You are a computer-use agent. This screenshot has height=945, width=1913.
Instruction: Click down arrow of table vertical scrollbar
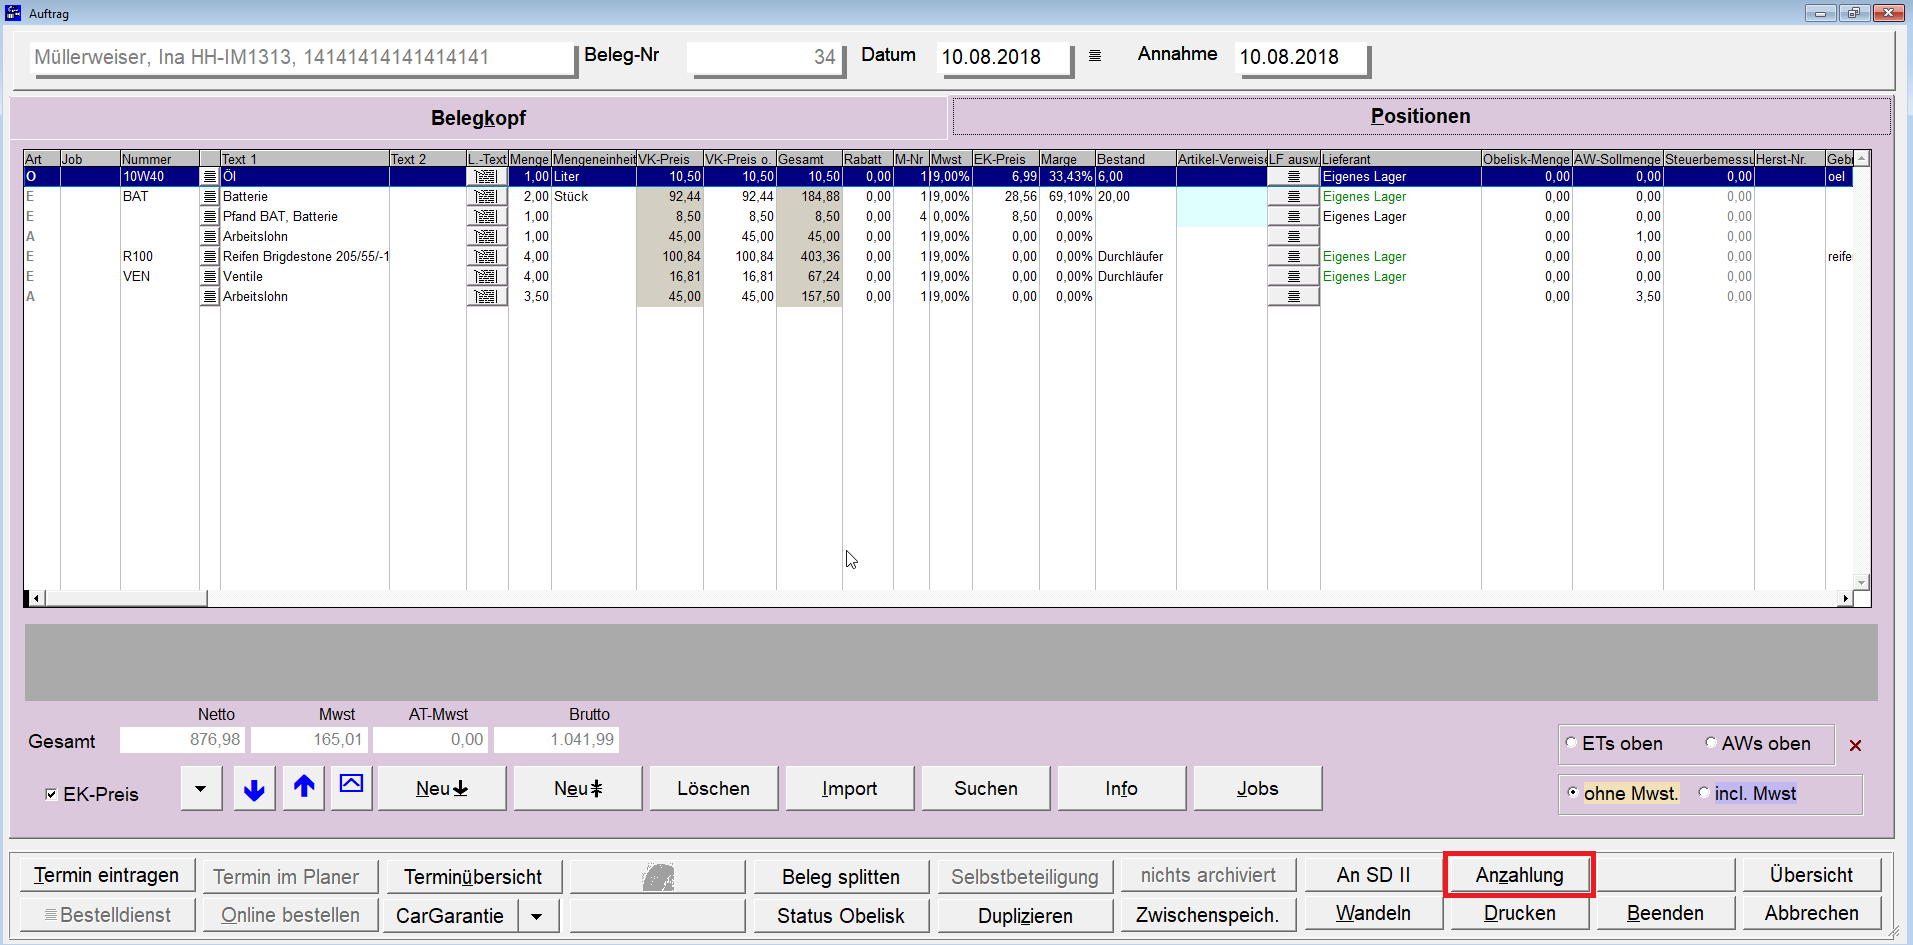point(1861,582)
